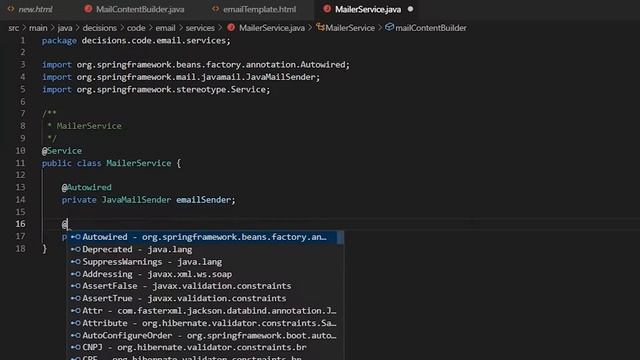The height and width of the screenshot is (360, 640).
Task: Click the HTML file icon on the emailTemplate.html tab
Action: pyautogui.click(x=215, y=9)
